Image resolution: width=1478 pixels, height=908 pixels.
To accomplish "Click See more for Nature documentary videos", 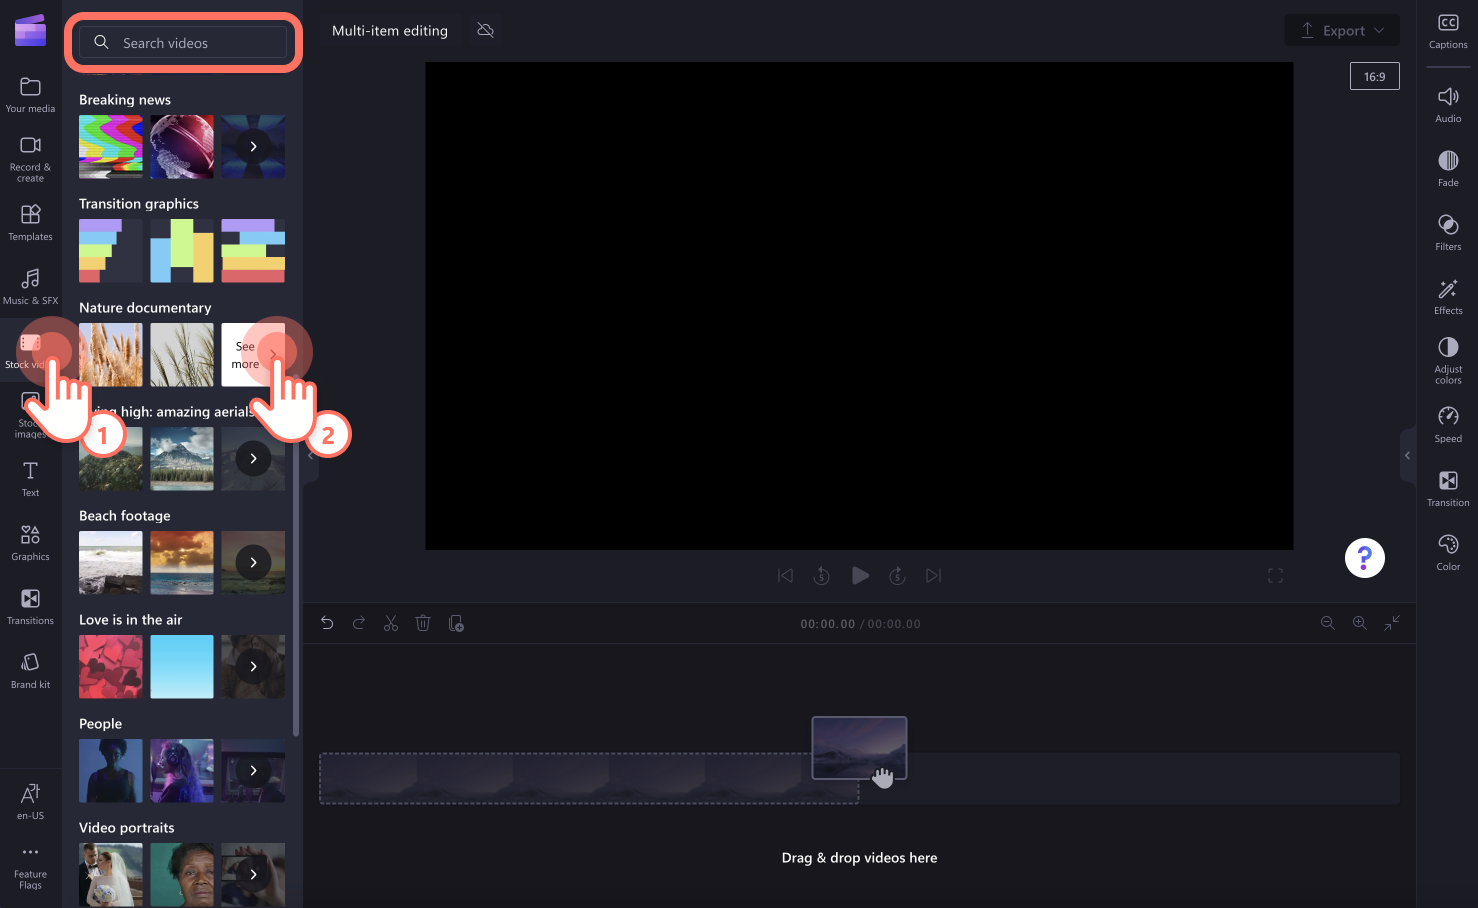I will pyautogui.click(x=252, y=354).
